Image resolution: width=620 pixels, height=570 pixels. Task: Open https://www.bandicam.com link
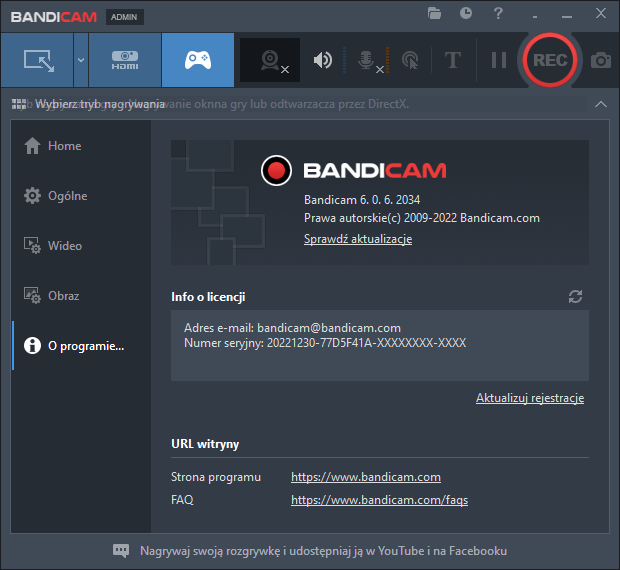pos(366,477)
